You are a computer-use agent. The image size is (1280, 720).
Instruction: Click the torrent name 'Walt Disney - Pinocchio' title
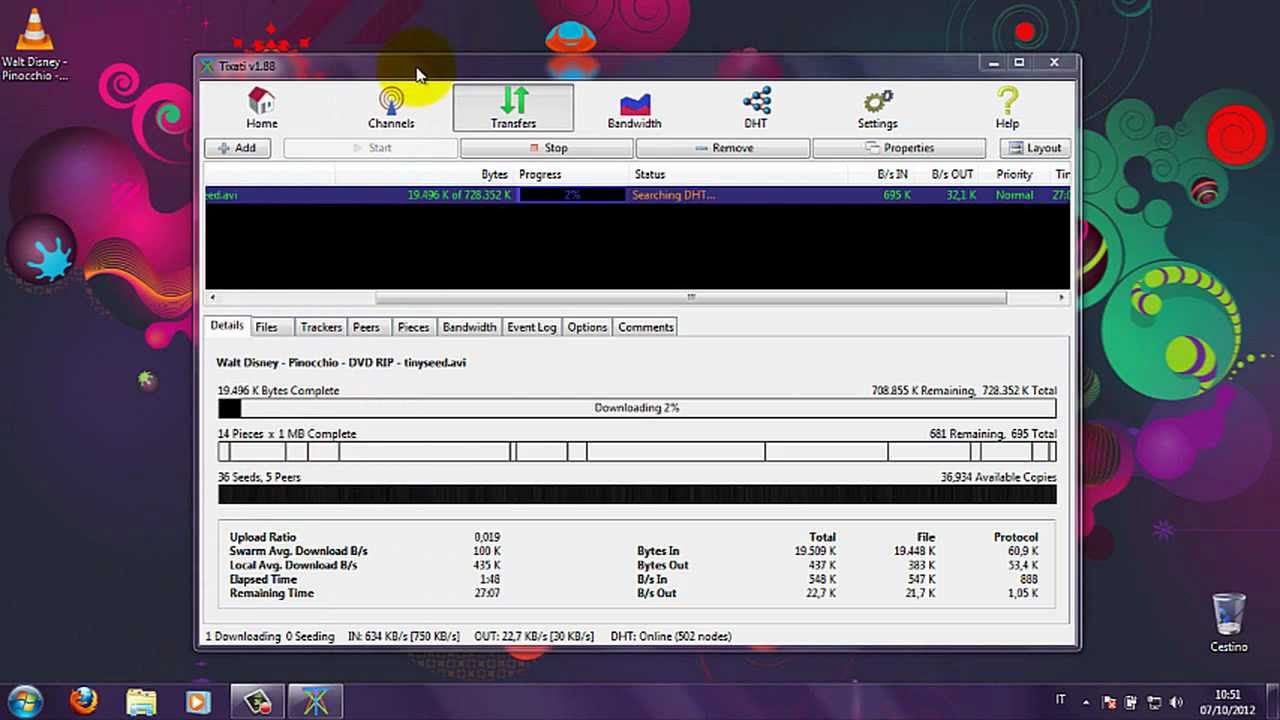pyautogui.click(x=341, y=362)
